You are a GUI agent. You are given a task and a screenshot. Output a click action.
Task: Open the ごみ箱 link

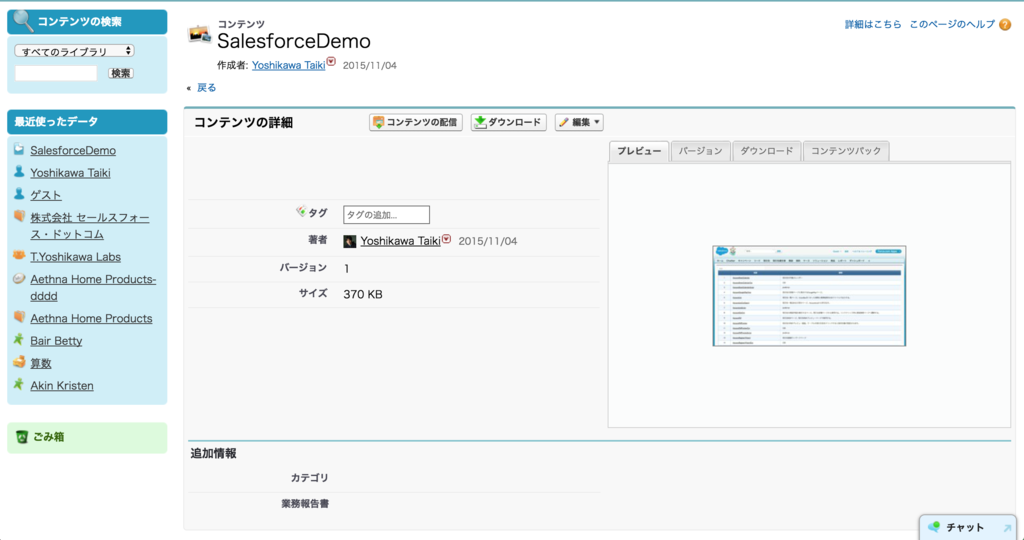click(50, 437)
